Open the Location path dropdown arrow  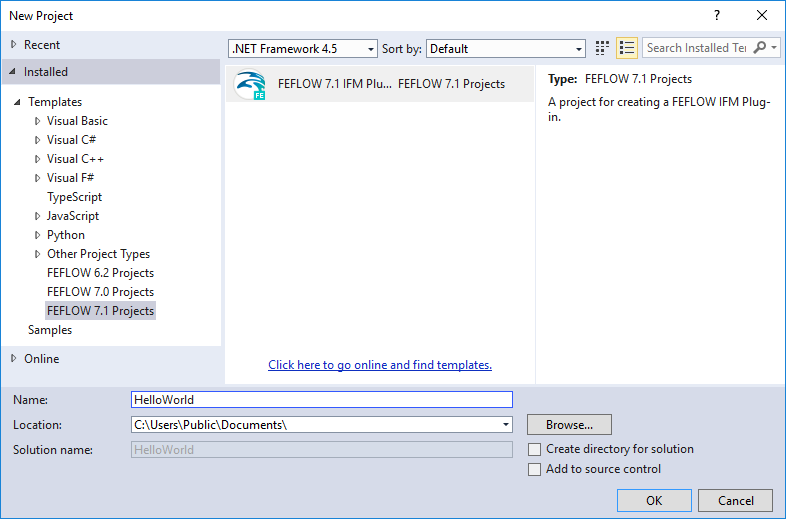(506, 425)
